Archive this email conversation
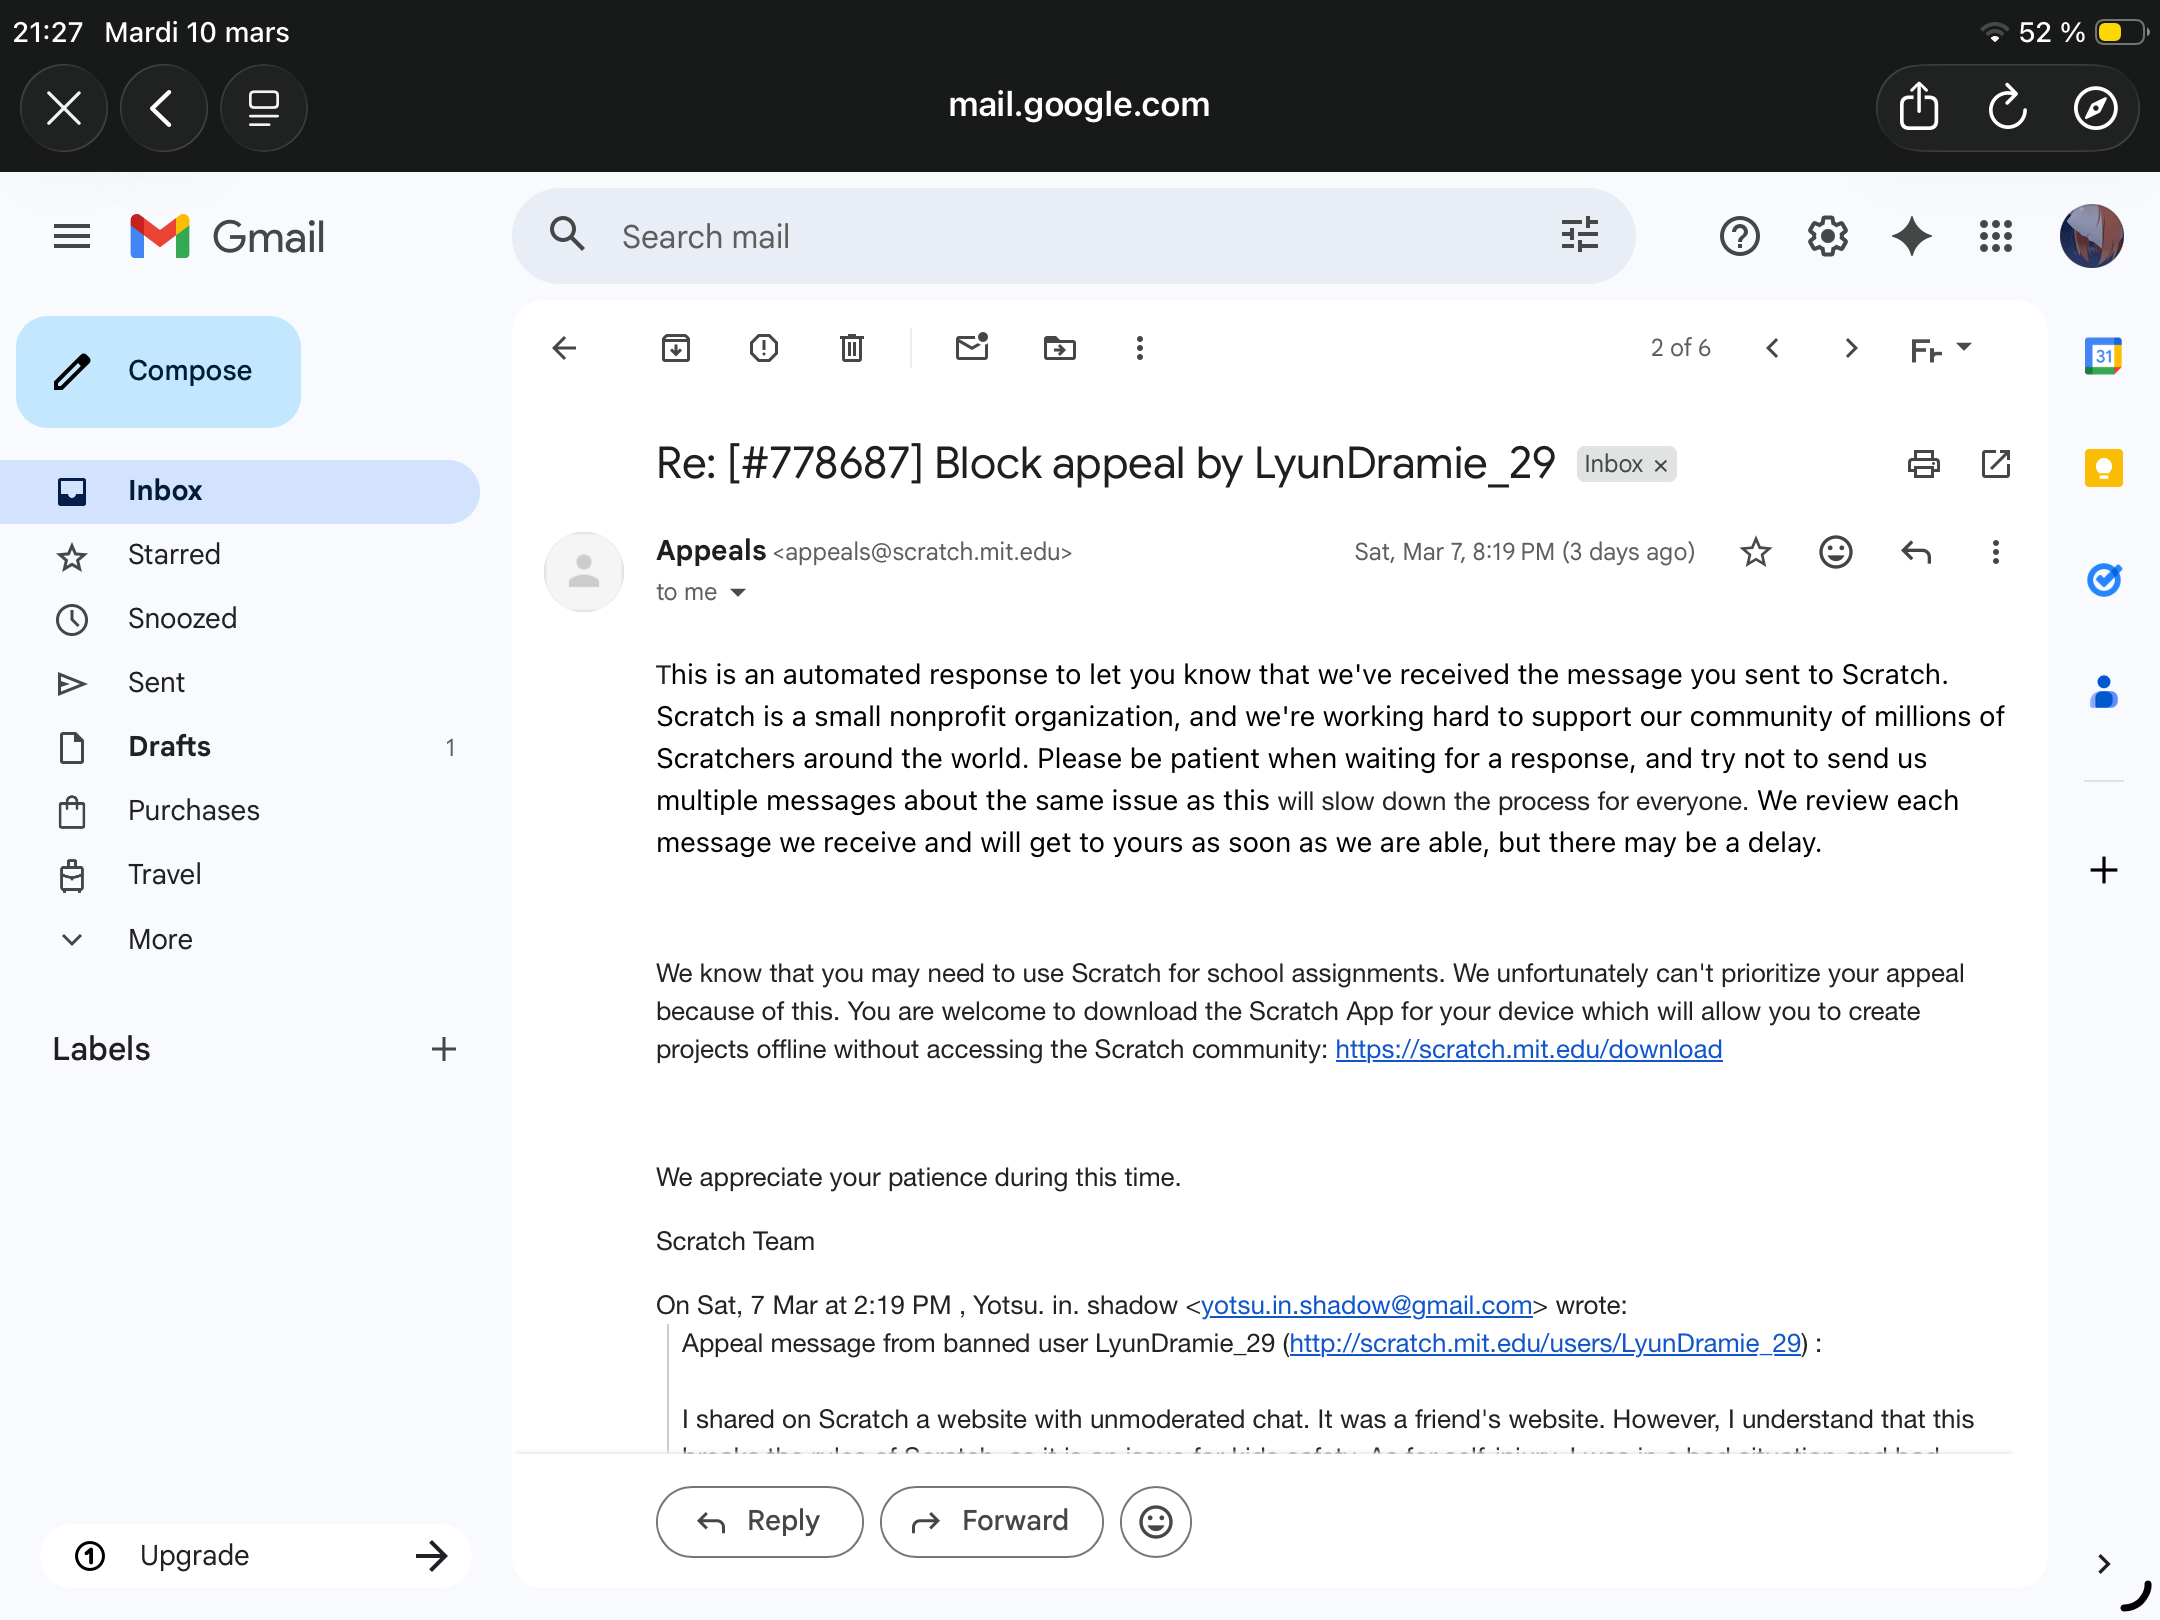The height and width of the screenshot is (1620, 2160). pos(676,348)
